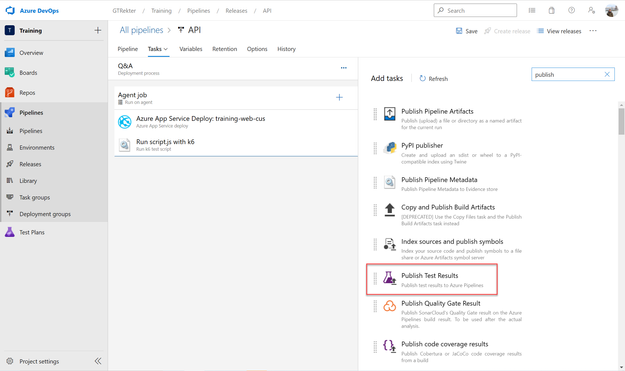Open the work items list icon in header
The image size is (625, 371).
(532, 10)
